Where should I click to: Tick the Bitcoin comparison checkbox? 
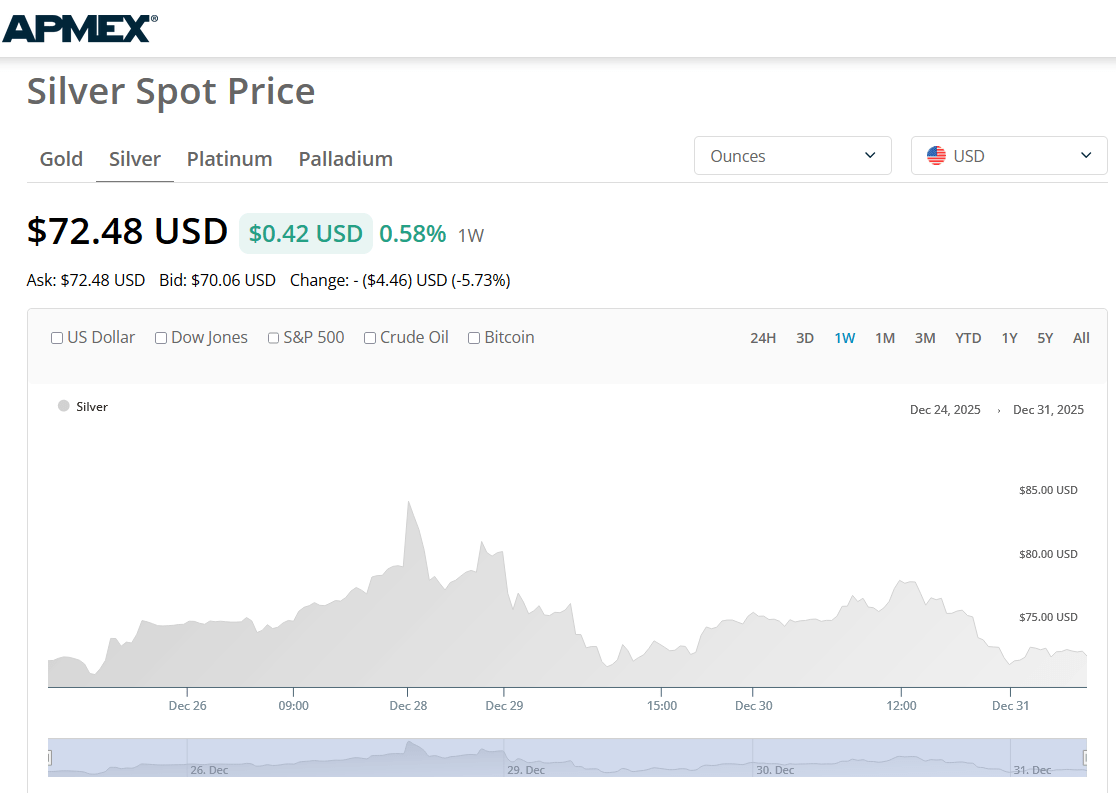pos(474,338)
